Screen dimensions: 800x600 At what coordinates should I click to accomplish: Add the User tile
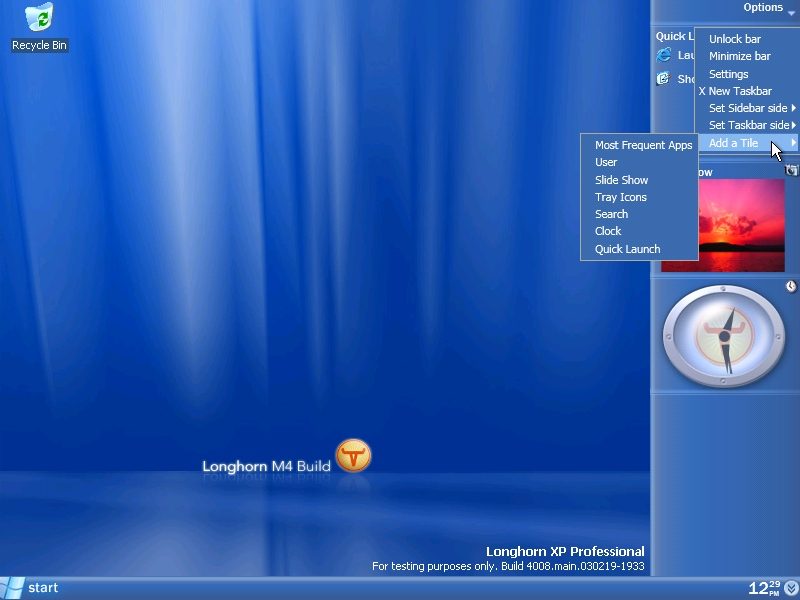coord(639,162)
